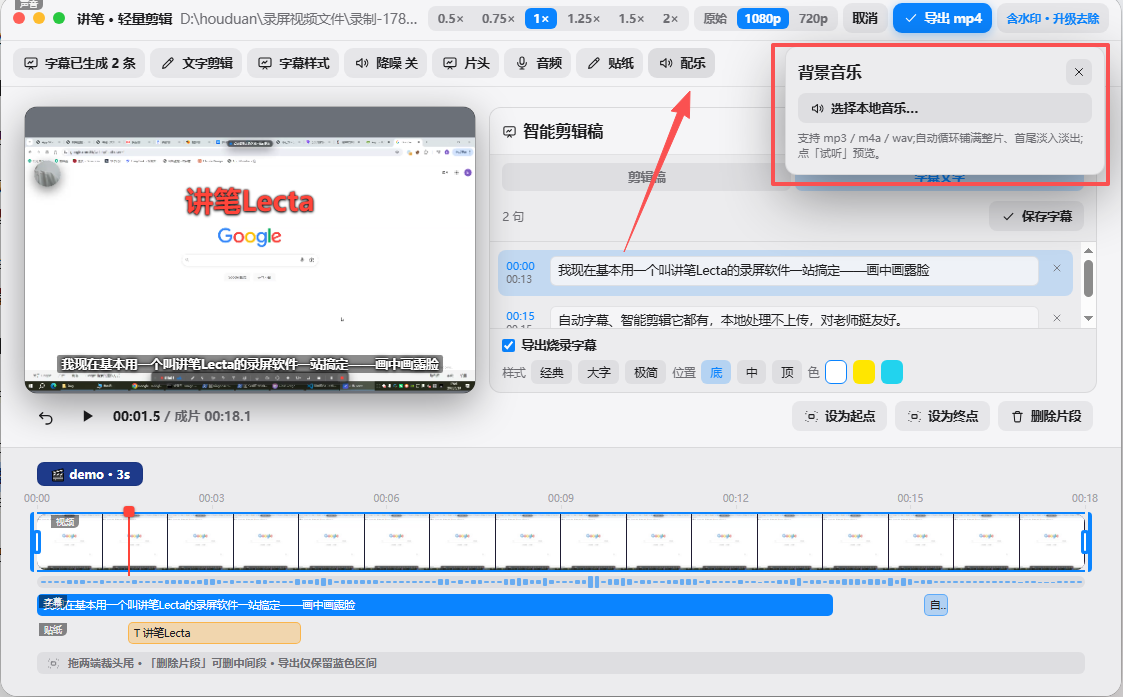Click 含水印 · 升级去除 upgrade link
Screen dimensions: 1123x697
[1052, 19]
